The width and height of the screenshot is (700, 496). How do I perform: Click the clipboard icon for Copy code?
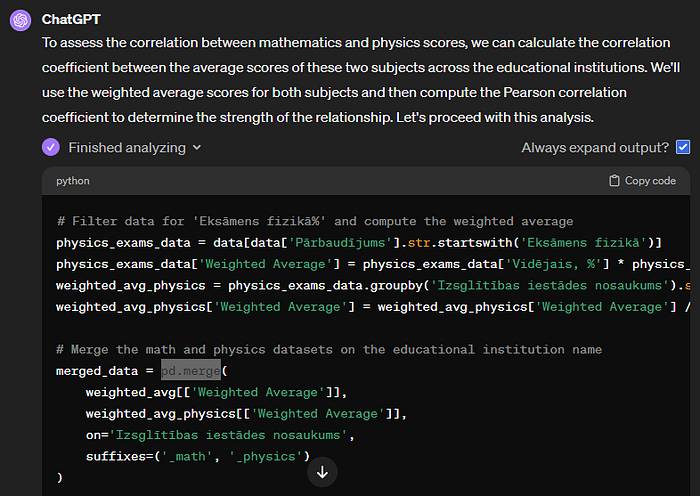point(614,180)
